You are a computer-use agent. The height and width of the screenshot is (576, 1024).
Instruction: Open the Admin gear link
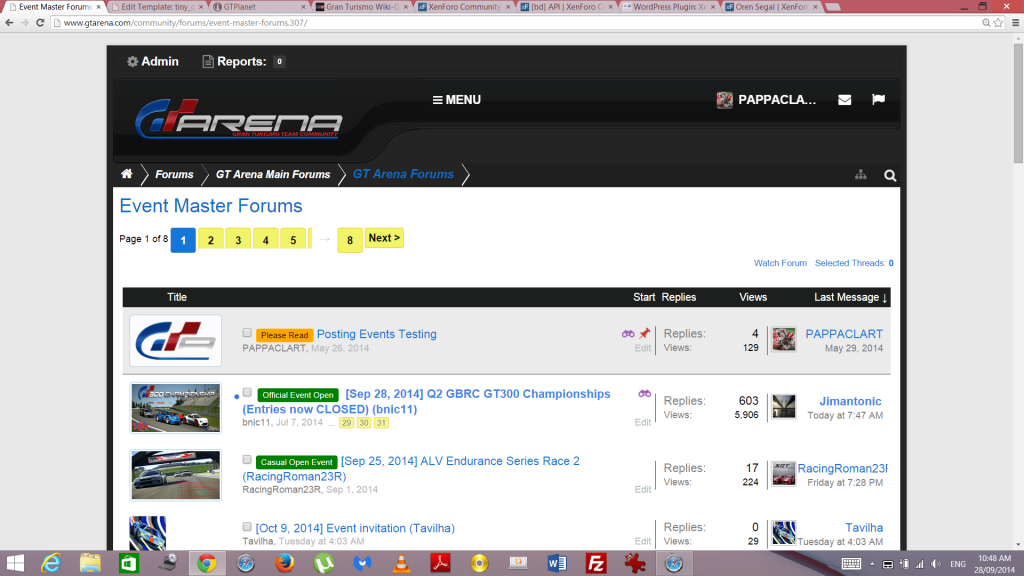pos(152,61)
